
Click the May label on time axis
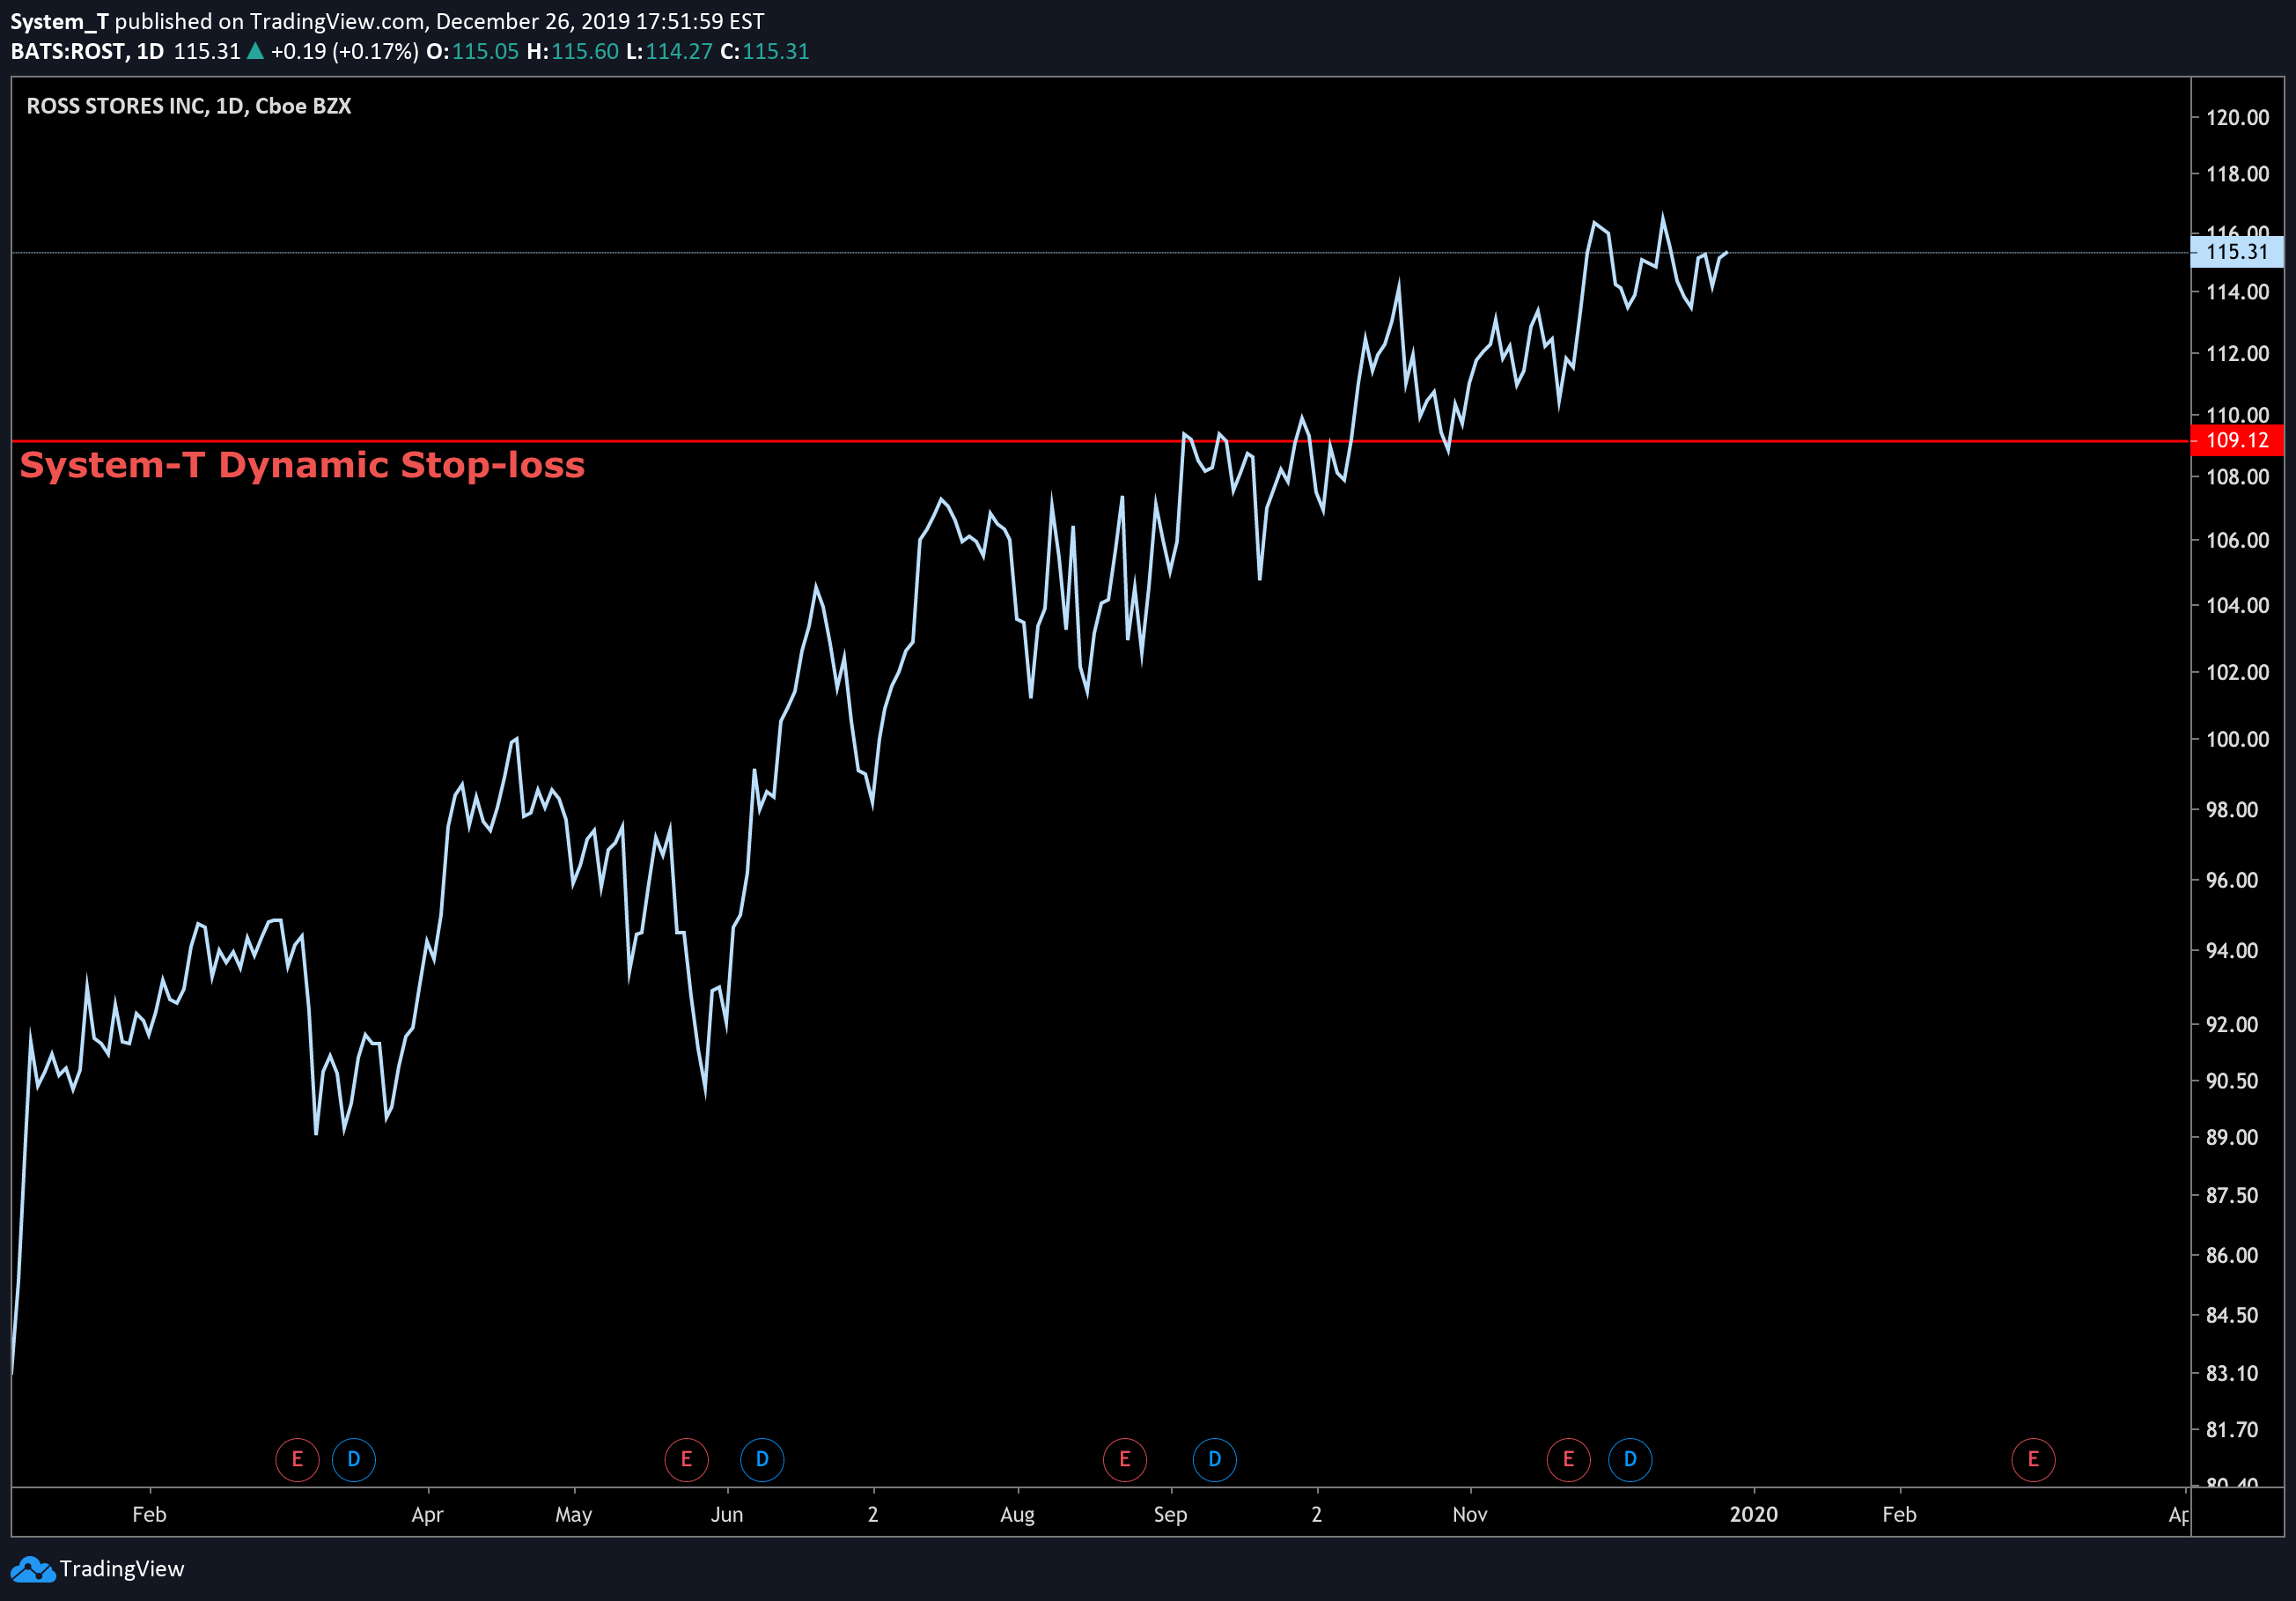[x=574, y=1515]
